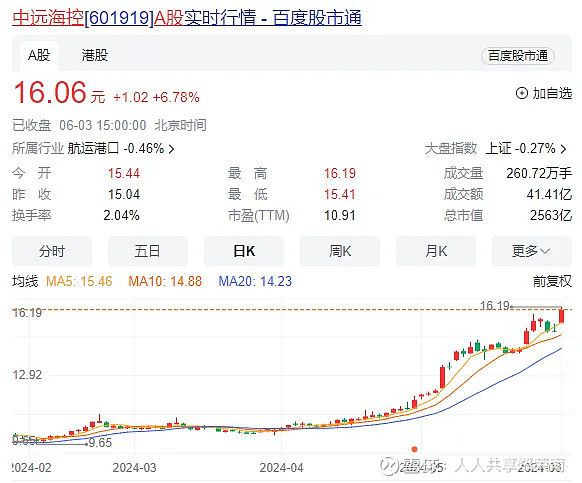
Task: Select the 月K chart tab
Action: coord(436,251)
